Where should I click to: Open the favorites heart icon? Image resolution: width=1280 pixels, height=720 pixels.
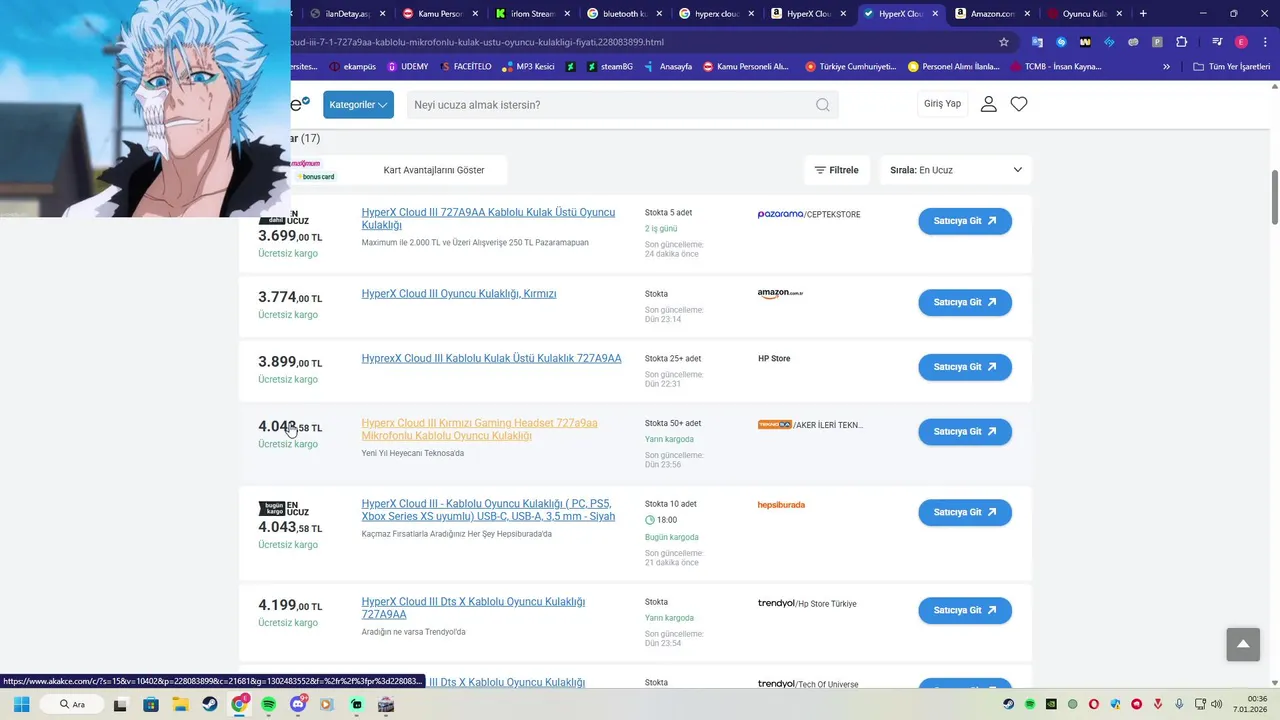click(x=1019, y=104)
